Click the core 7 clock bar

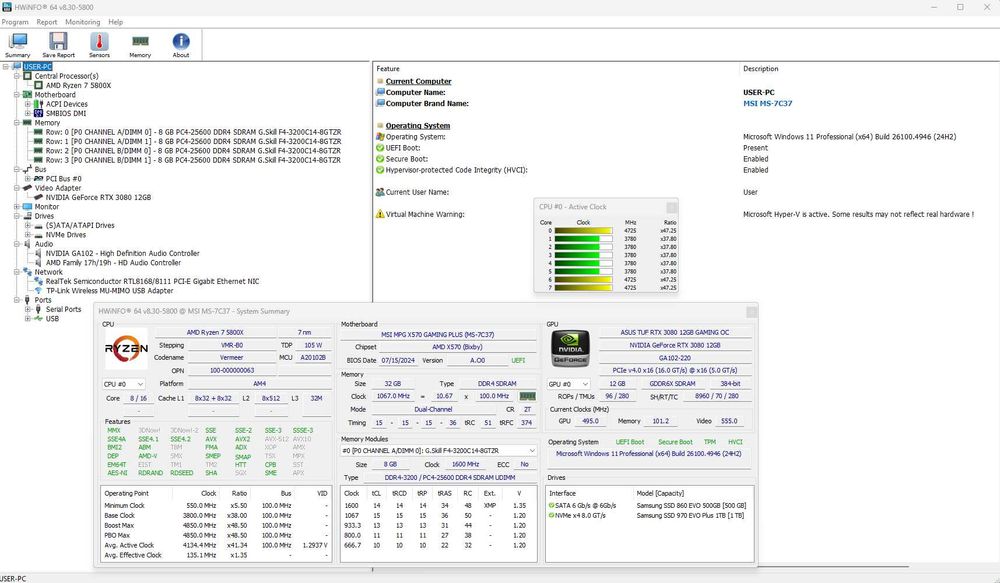[583, 288]
